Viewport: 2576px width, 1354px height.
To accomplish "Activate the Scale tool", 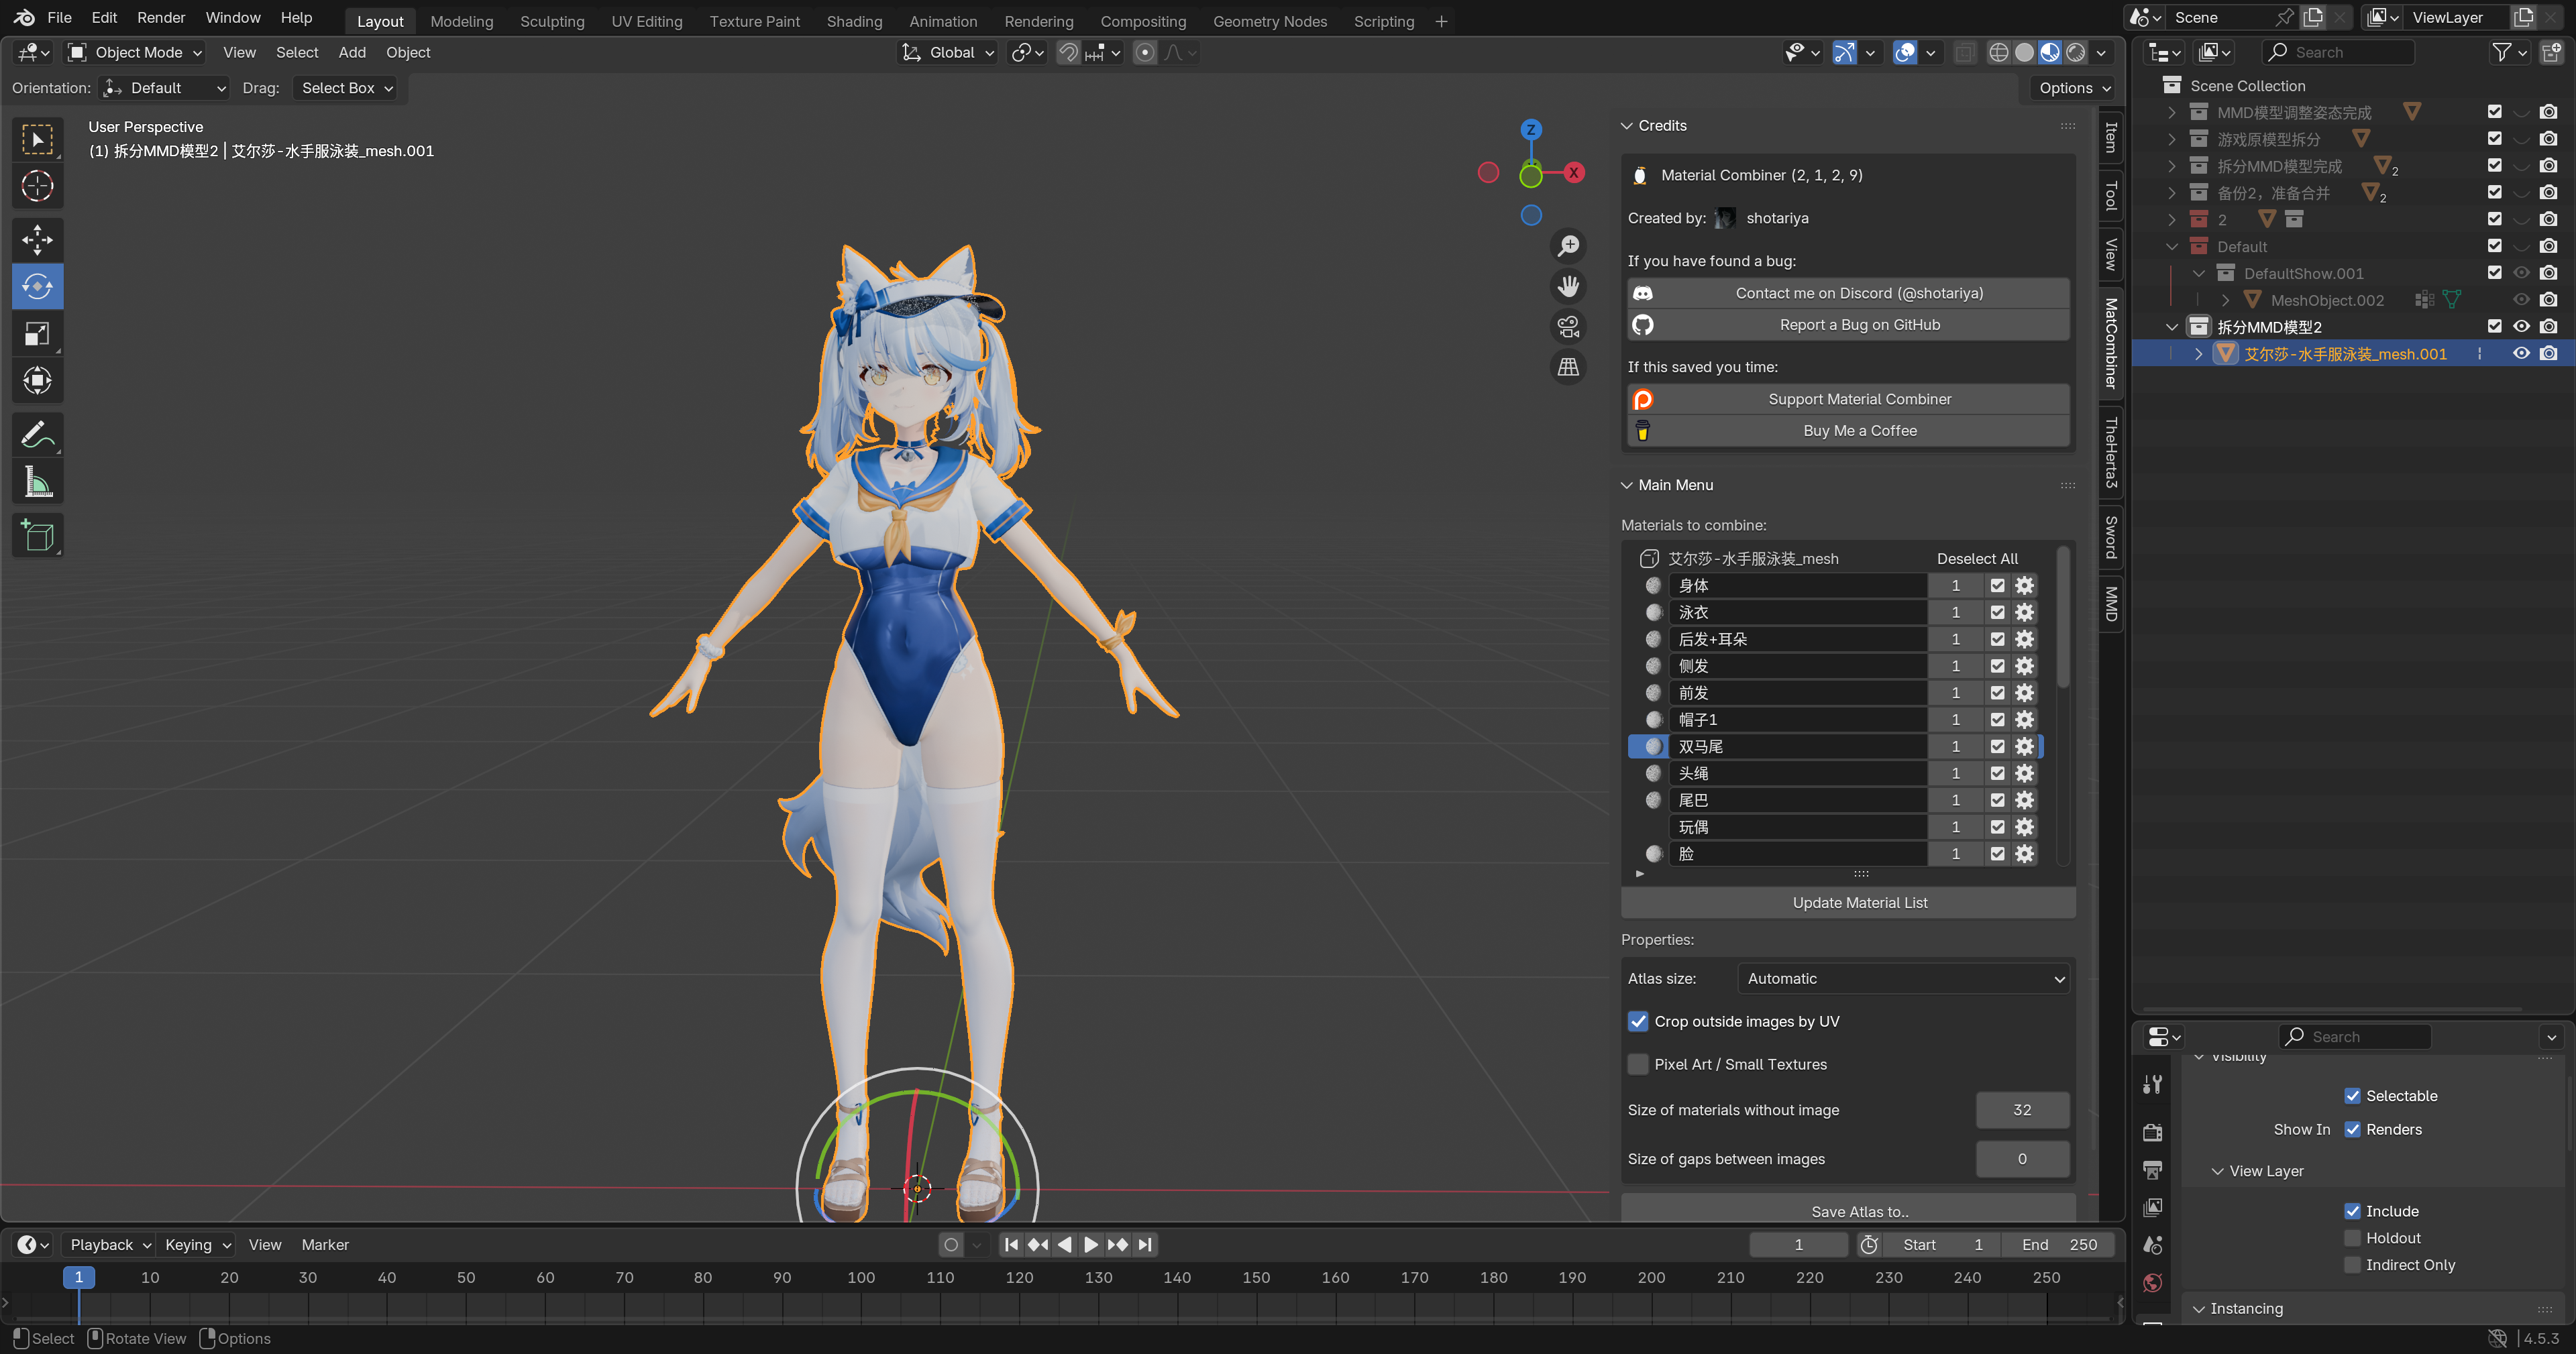I will 37,334.
